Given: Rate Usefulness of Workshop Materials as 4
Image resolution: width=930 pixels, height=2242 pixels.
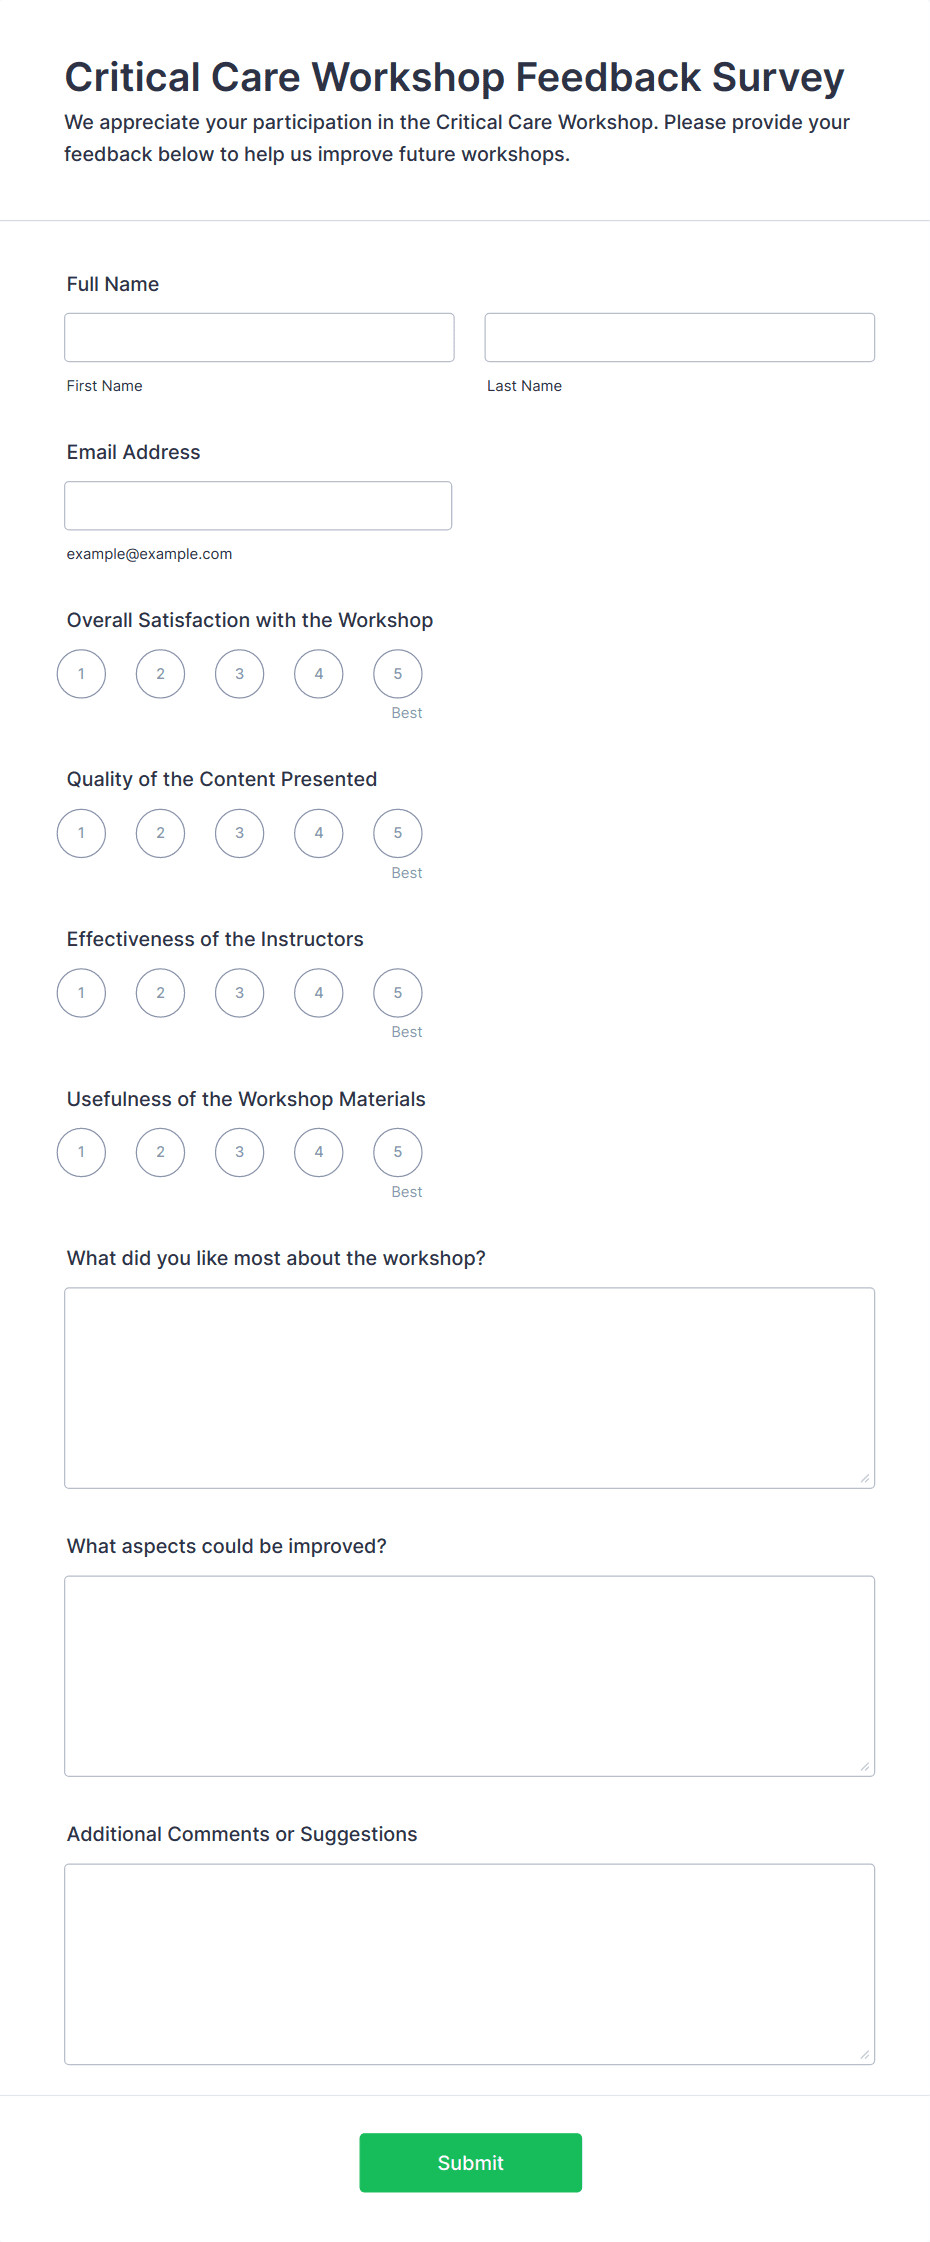Looking at the screenshot, I should coord(318,1152).
